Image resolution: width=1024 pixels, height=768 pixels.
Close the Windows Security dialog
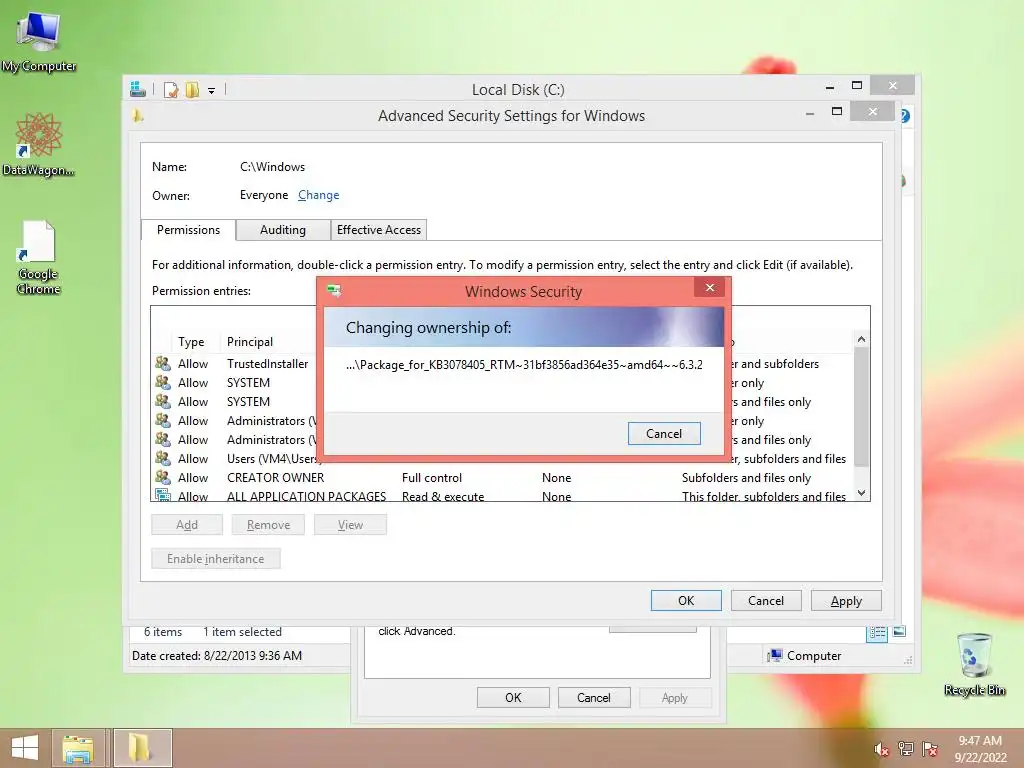[710, 287]
